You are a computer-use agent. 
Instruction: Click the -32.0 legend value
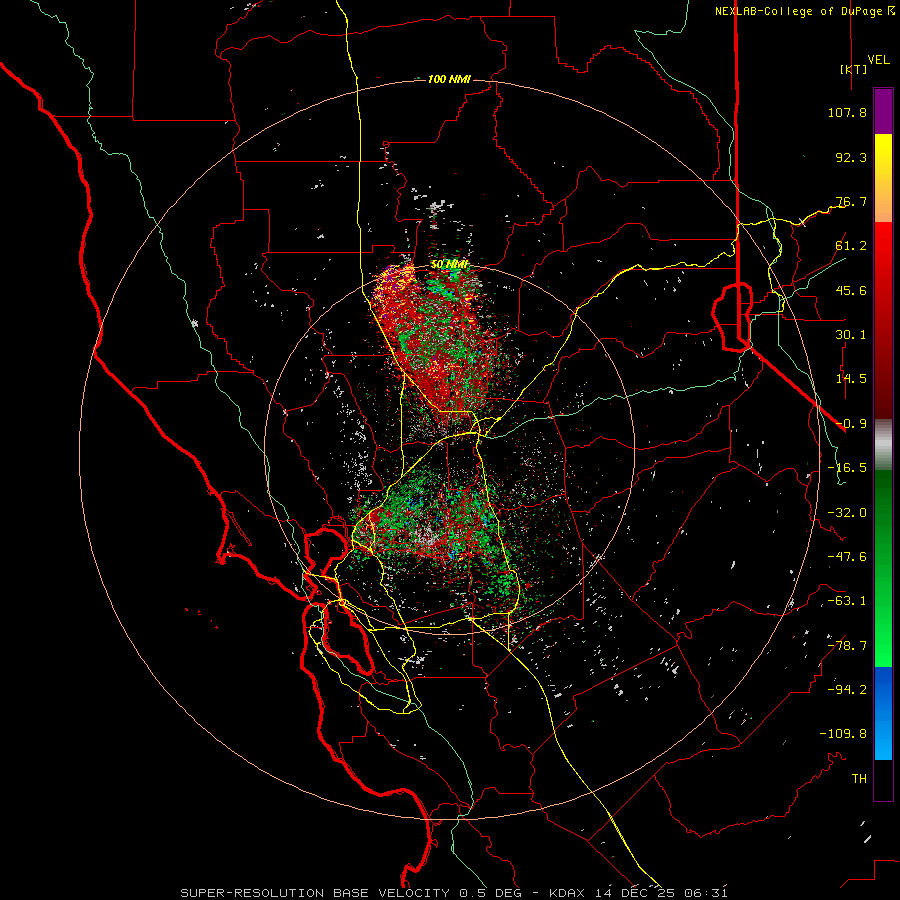[847, 513]
